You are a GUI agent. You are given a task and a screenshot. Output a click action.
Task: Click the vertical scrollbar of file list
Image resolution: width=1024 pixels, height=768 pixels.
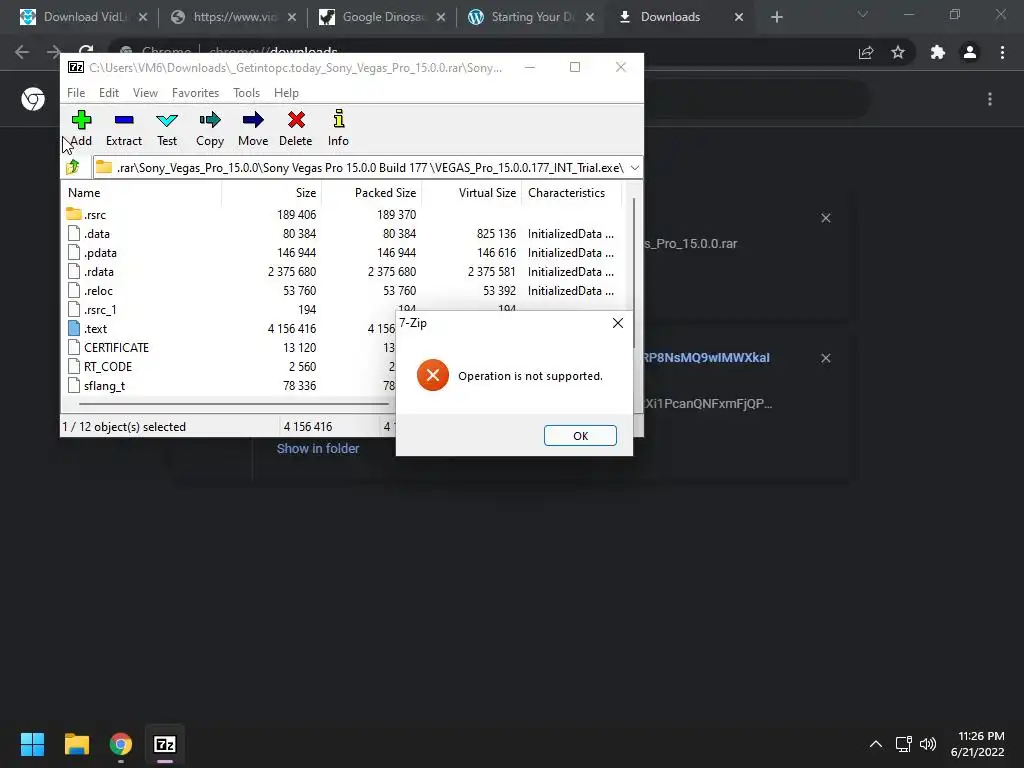632,272
